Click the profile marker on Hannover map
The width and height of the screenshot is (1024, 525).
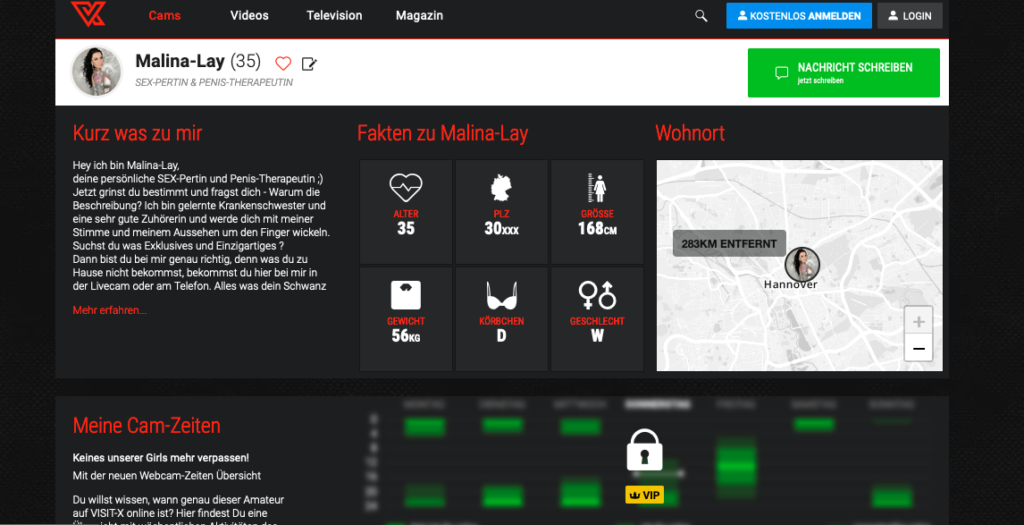(x=802, y=264)
